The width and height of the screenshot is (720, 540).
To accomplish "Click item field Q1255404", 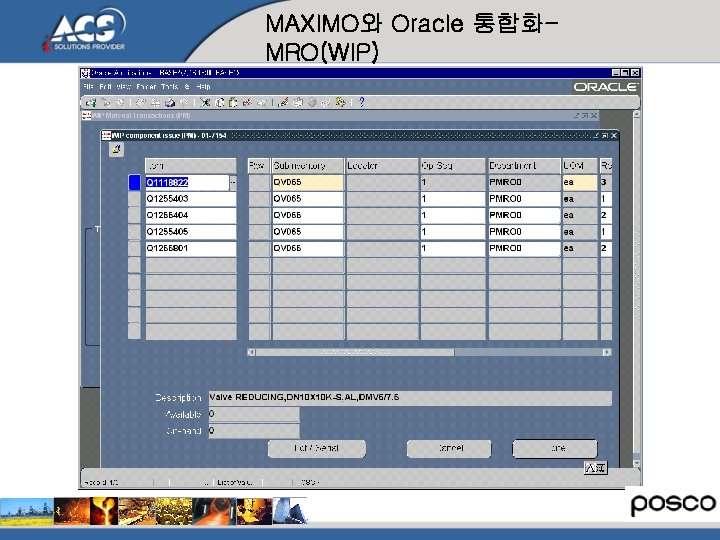I will [191, 215].
